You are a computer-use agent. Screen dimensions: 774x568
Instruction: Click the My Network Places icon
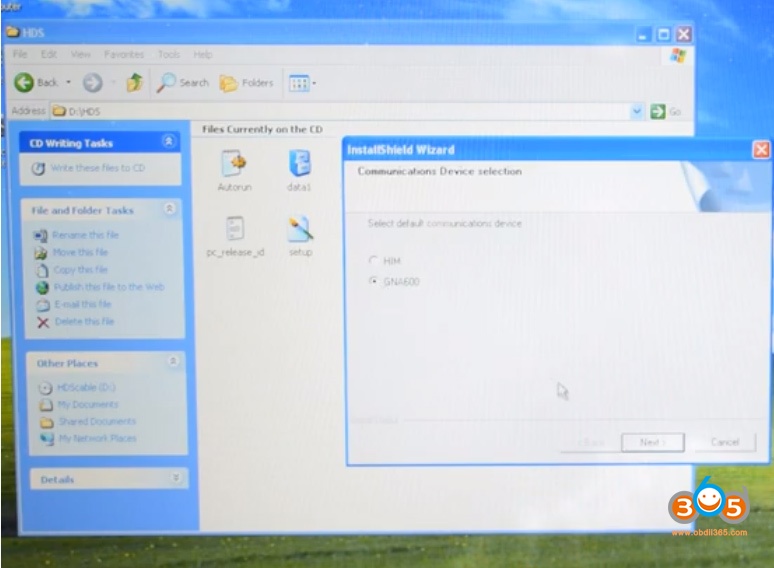coord(47,439)
